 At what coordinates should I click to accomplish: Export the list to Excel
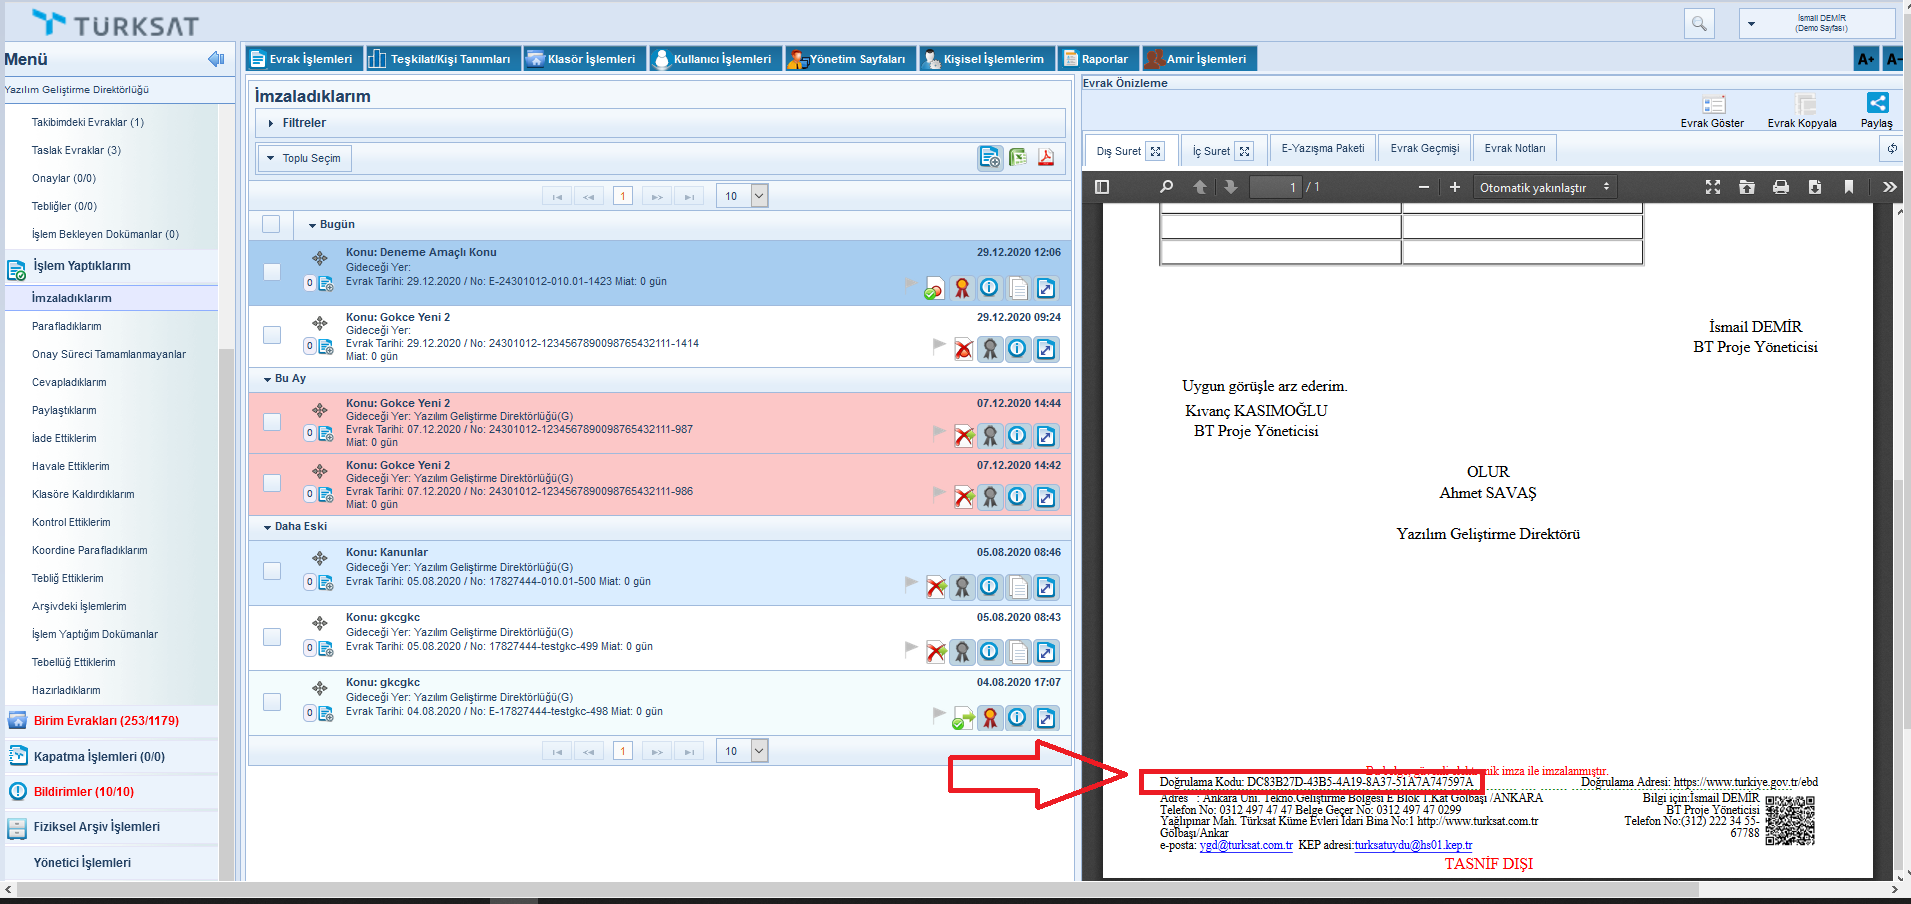[x=1018, y=158]
